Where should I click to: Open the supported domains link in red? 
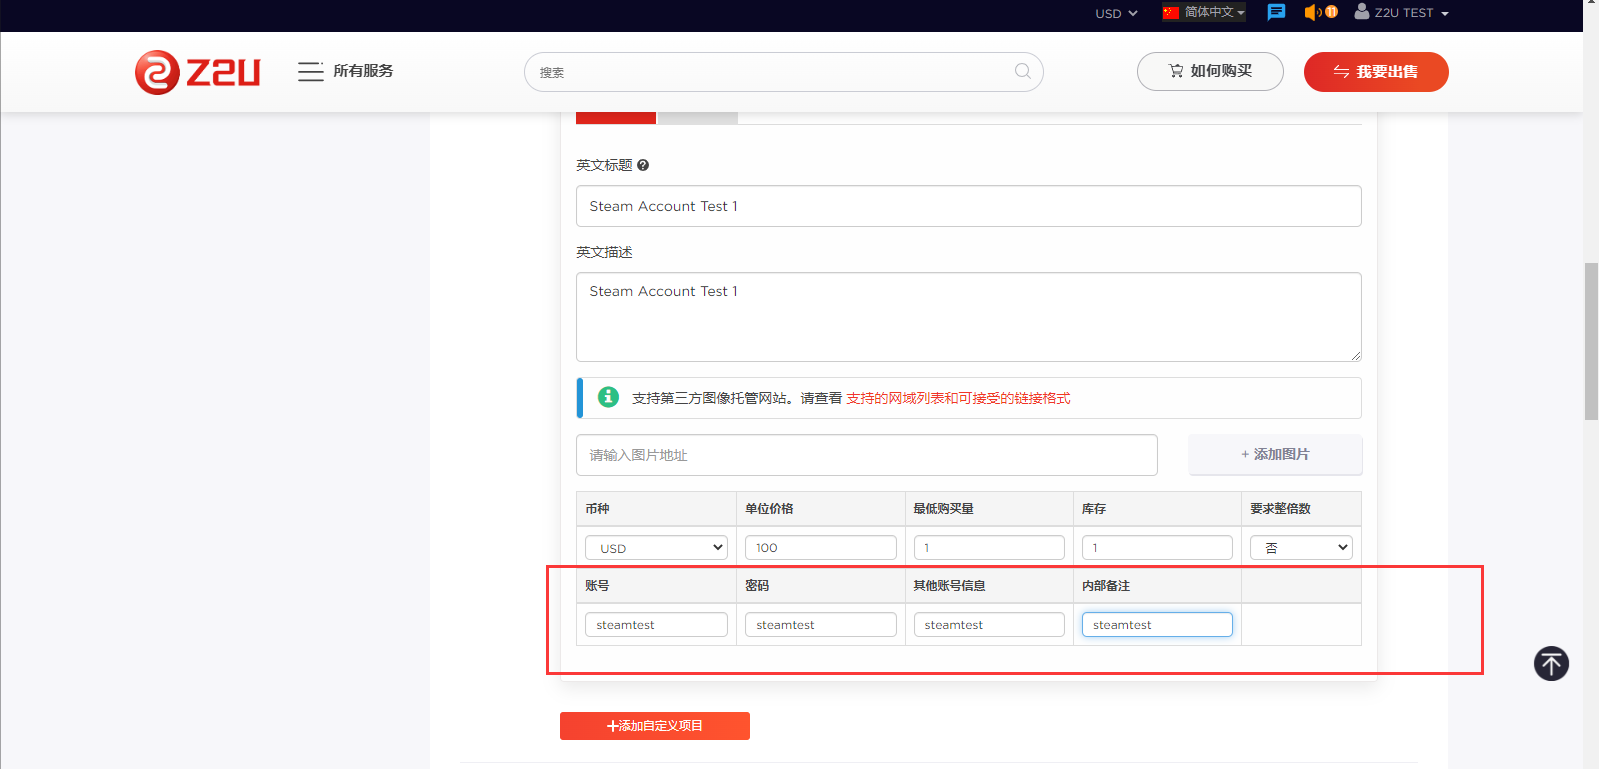tap(958, 398)
